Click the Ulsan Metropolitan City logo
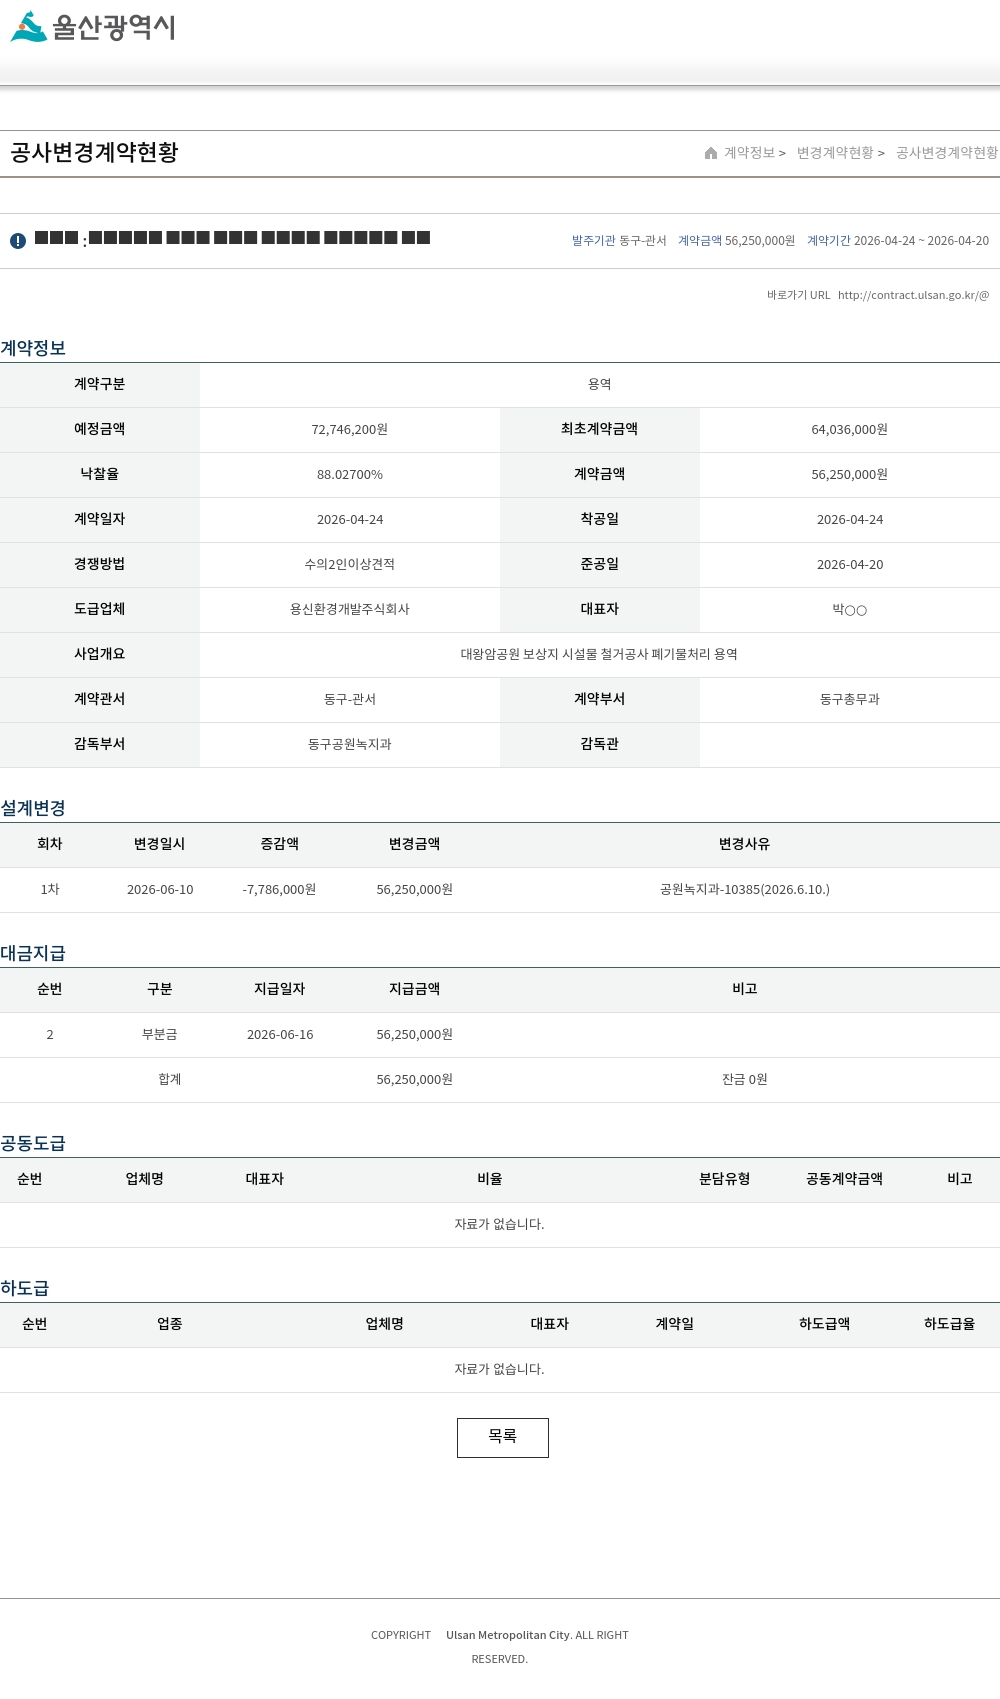Viewport: 1000px width, 1699px height. (93, 26)
